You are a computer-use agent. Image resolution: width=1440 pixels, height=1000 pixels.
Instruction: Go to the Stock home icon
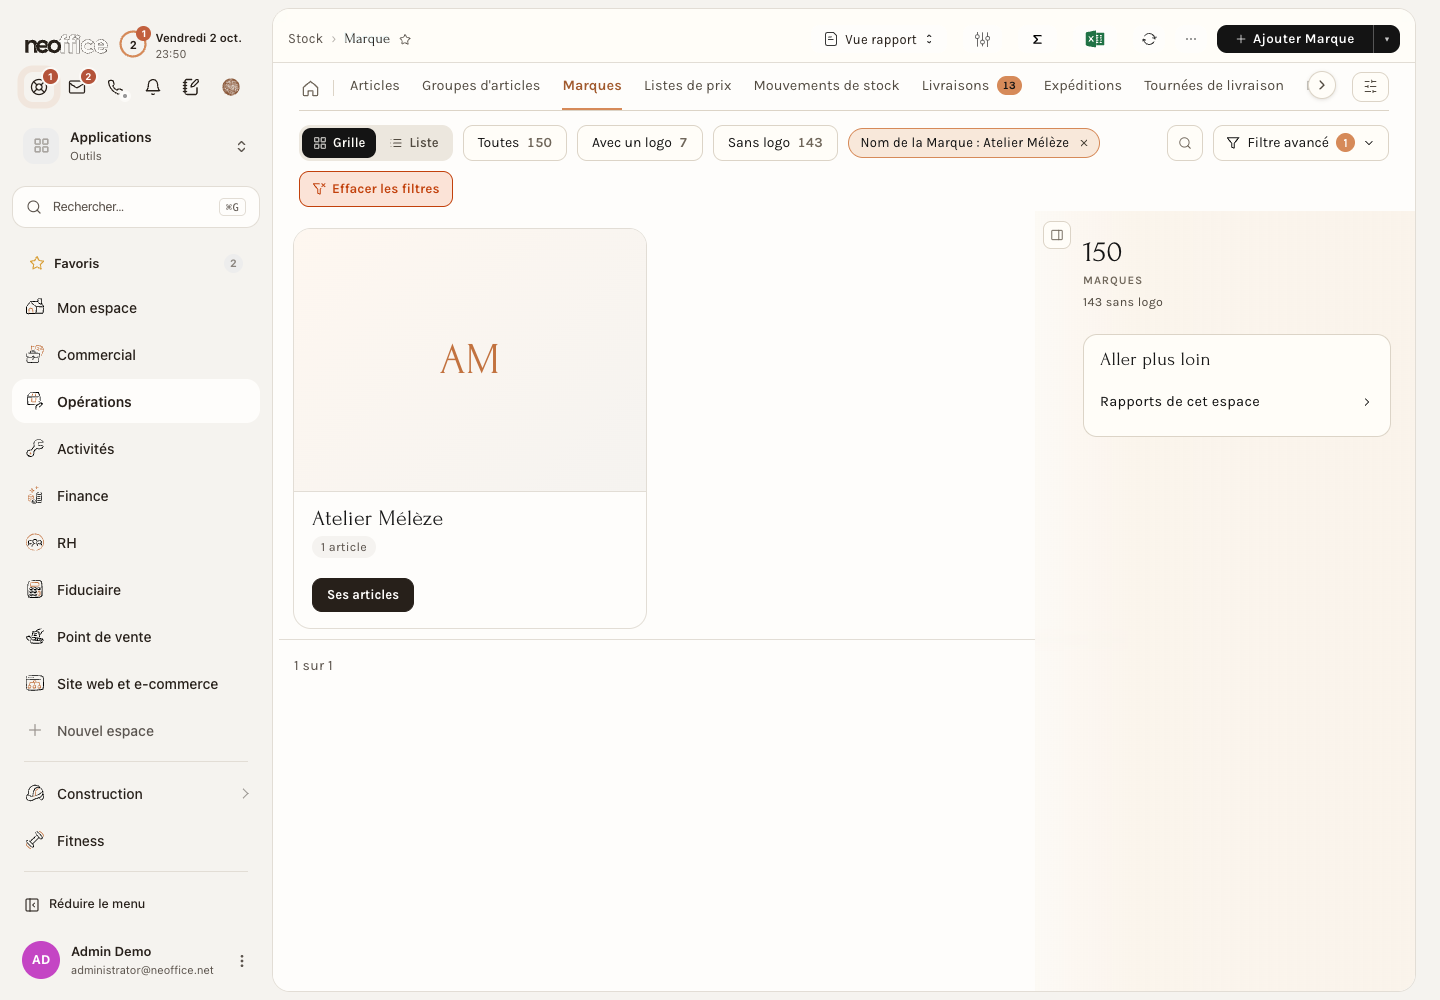(311, 88)
